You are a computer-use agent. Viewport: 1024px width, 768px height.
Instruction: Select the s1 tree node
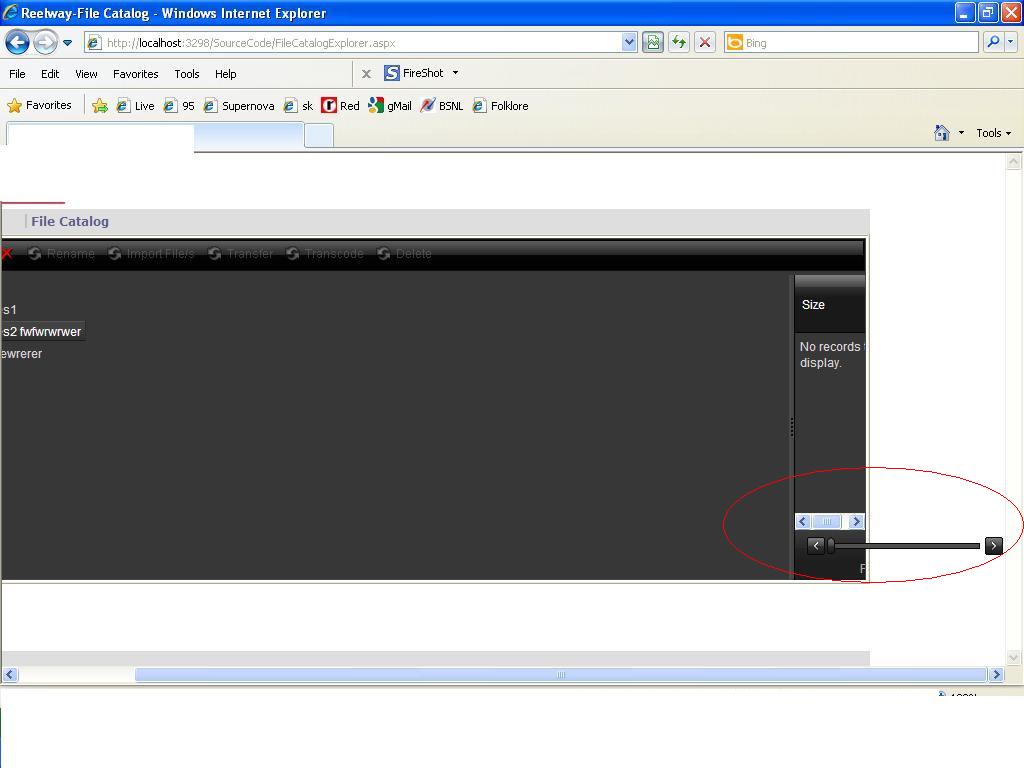pyautogui.click(x=9, y=310)
